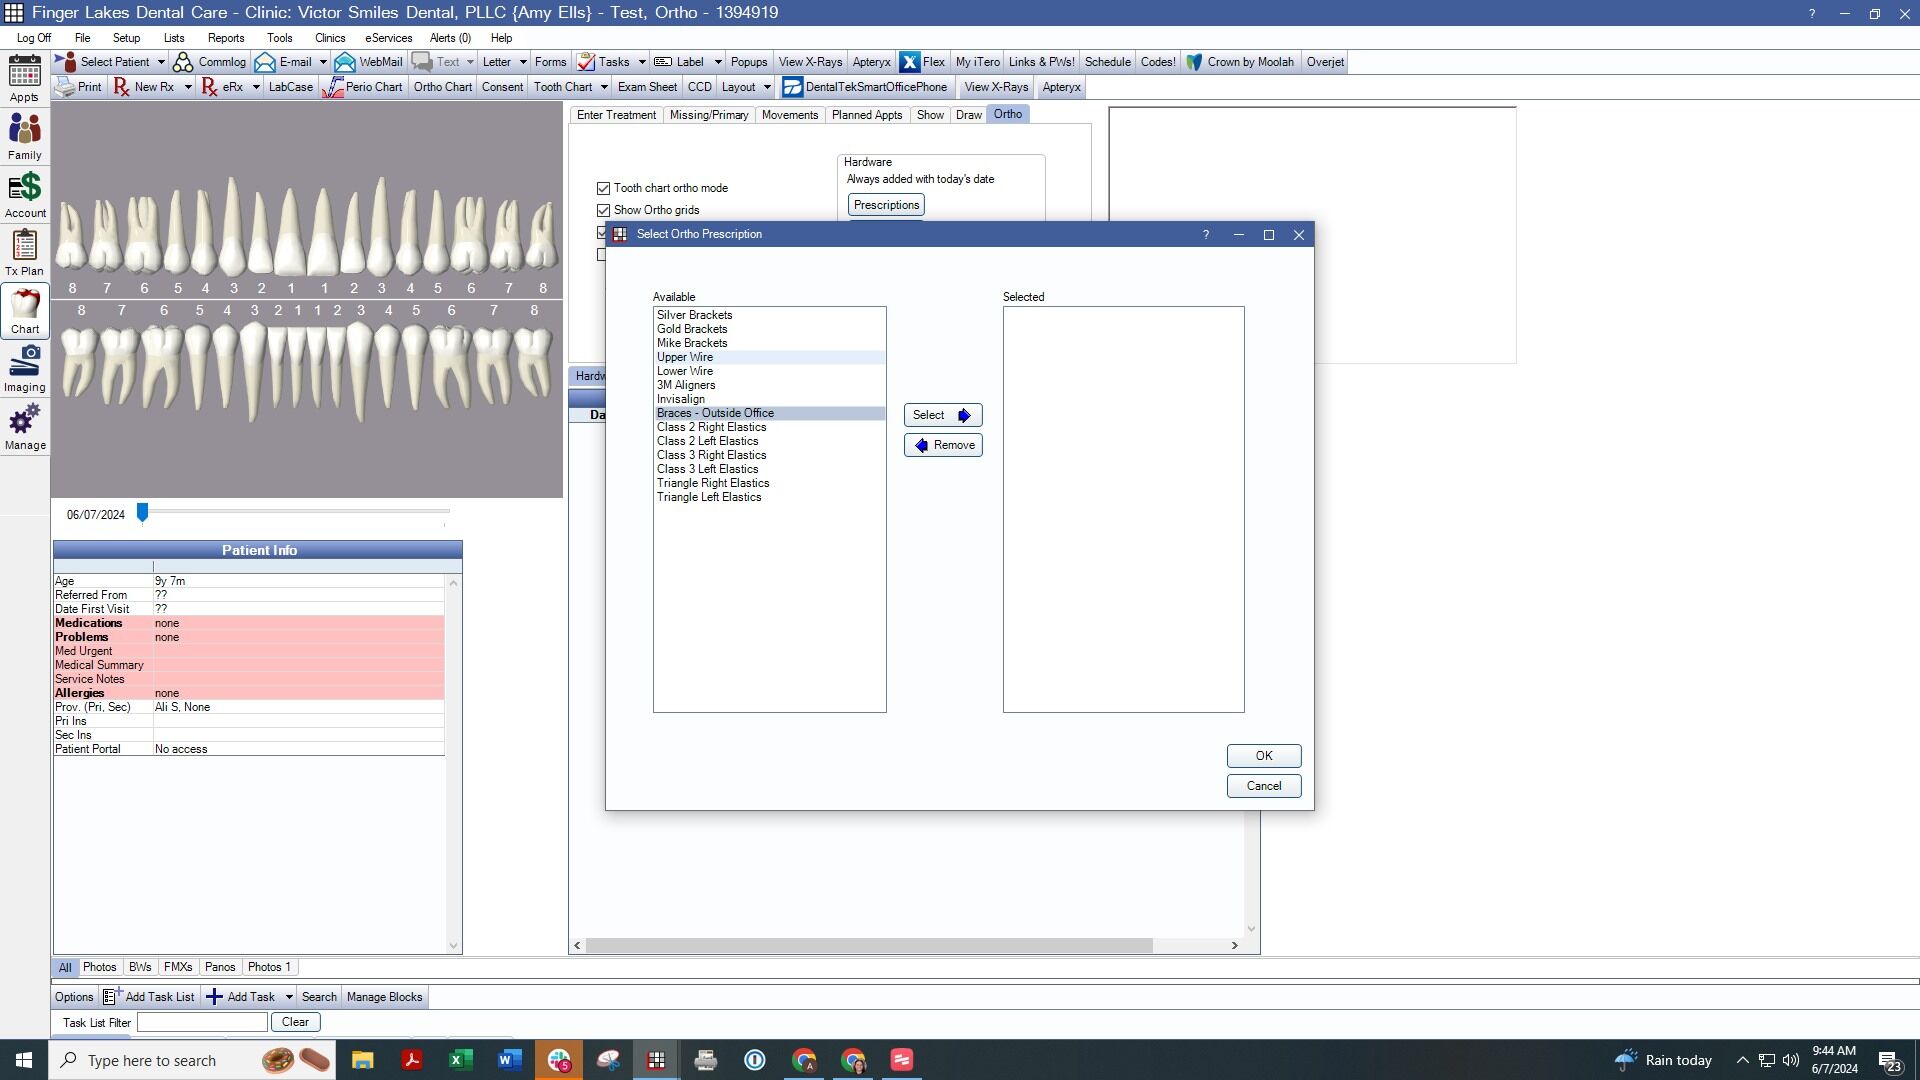Uncheck Tooth chart ortho mode

603,188
